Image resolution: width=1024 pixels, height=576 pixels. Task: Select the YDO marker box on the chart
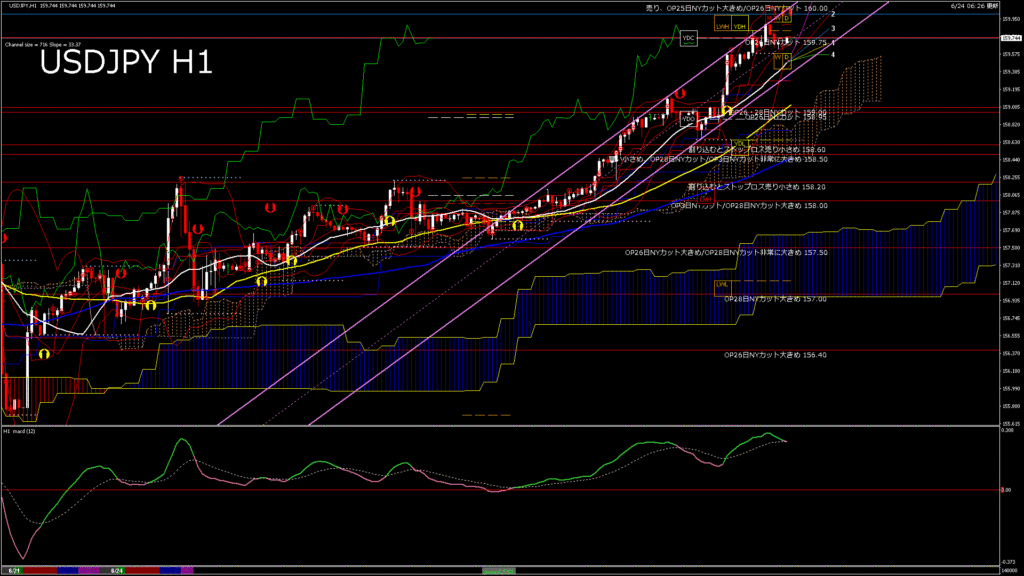688,120
